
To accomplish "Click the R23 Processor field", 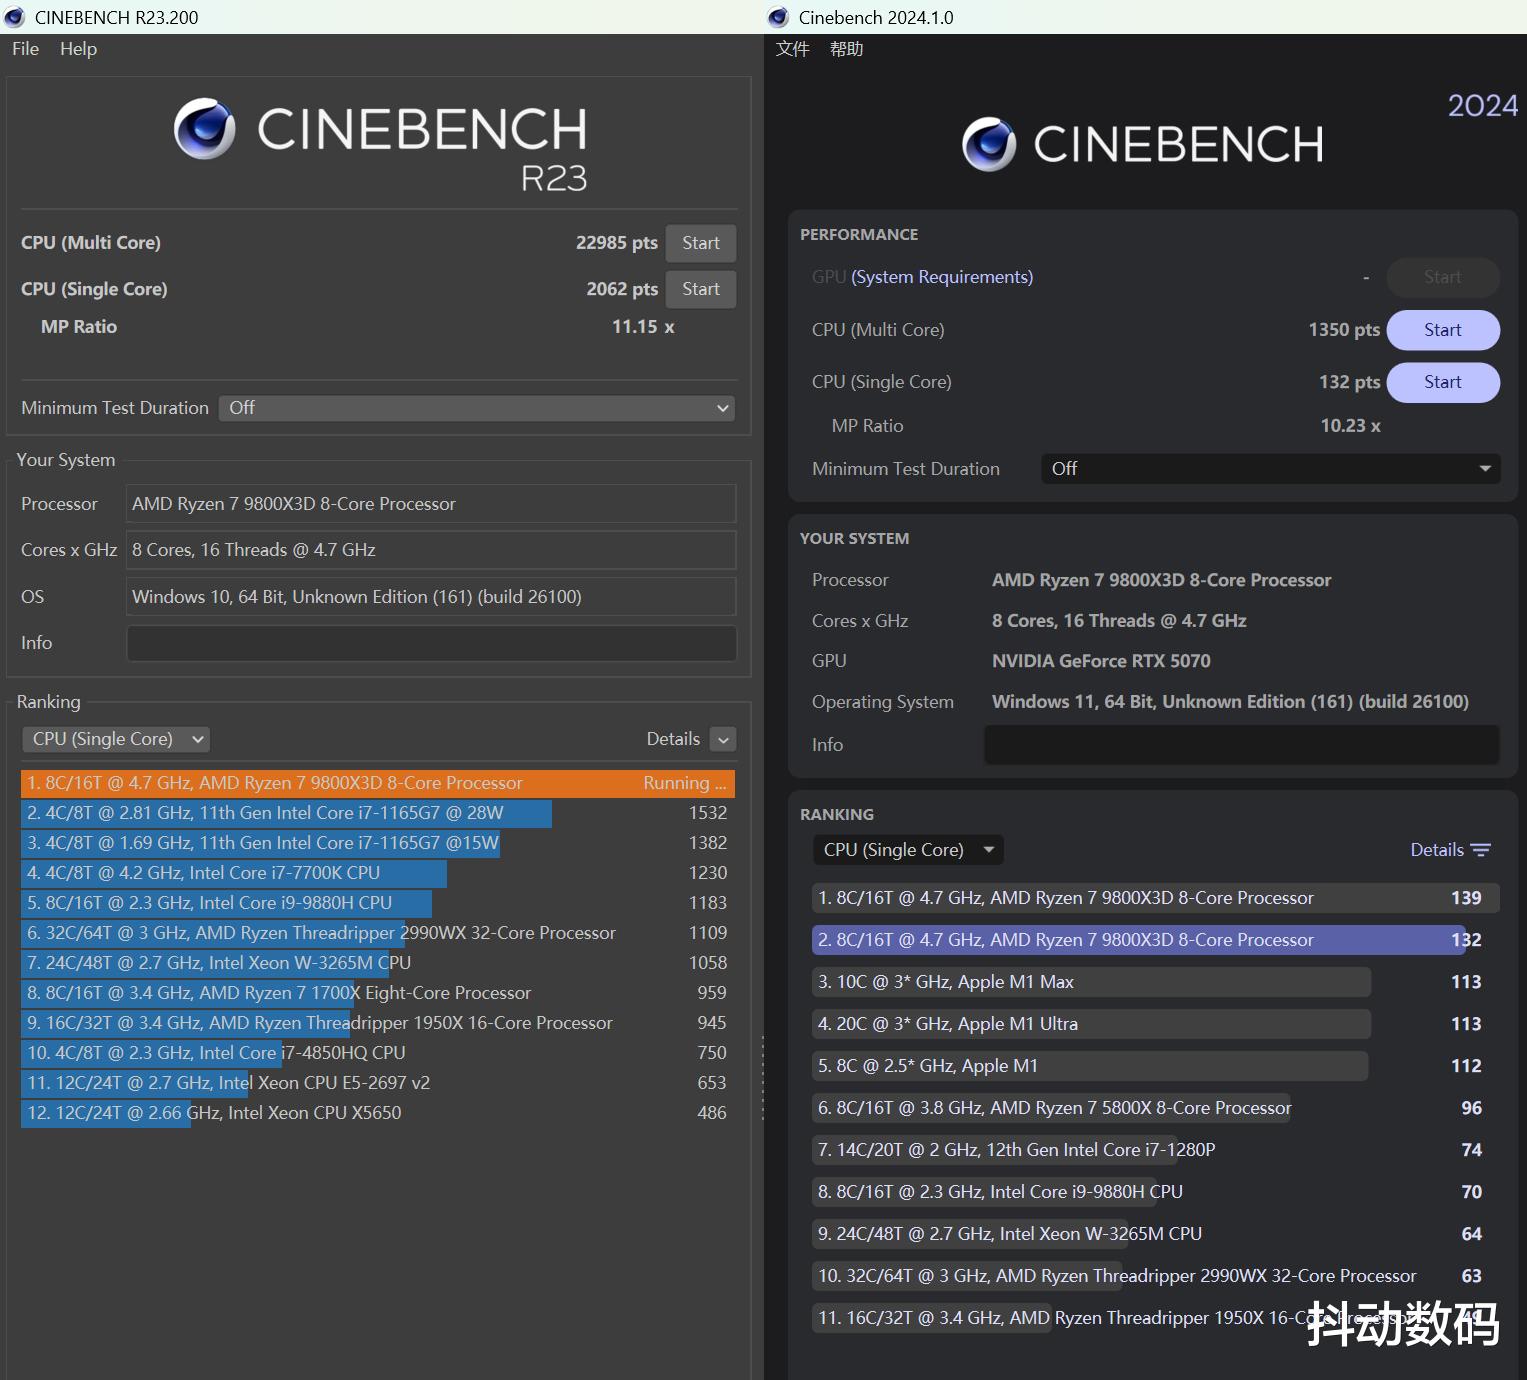I will (431, 504).
